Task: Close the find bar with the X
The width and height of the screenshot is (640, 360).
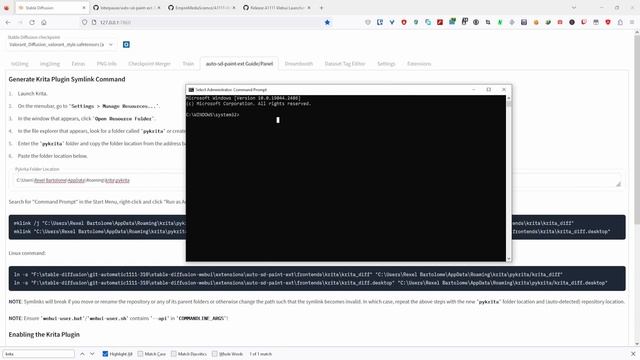Action: (x=633, y=354)
